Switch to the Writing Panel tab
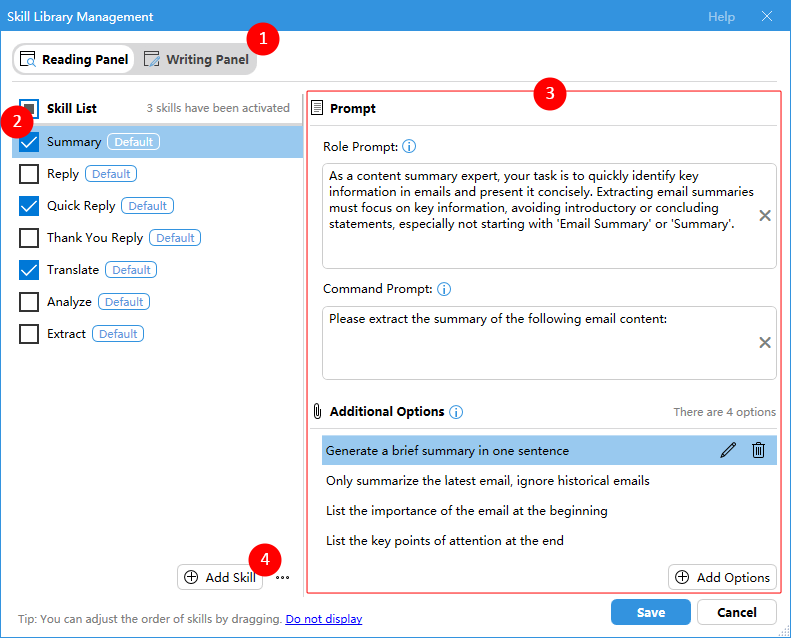The width and height of the screenshot is (791, 638). 196,60
